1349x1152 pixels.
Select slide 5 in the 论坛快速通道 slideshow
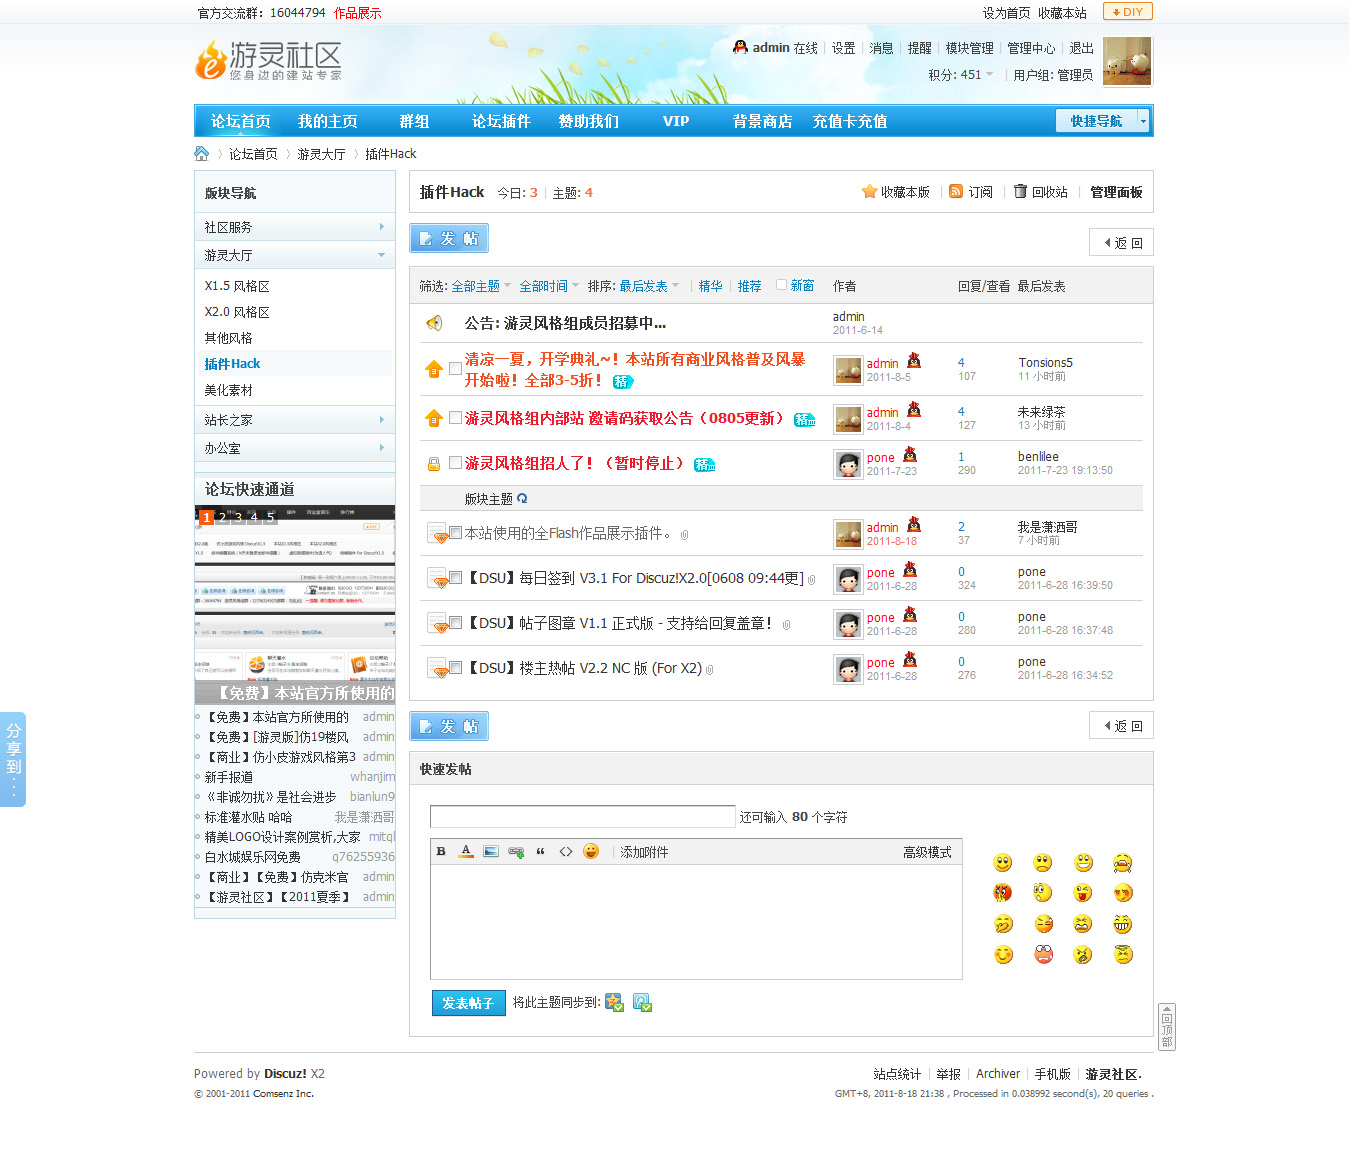tap(270, 517)
